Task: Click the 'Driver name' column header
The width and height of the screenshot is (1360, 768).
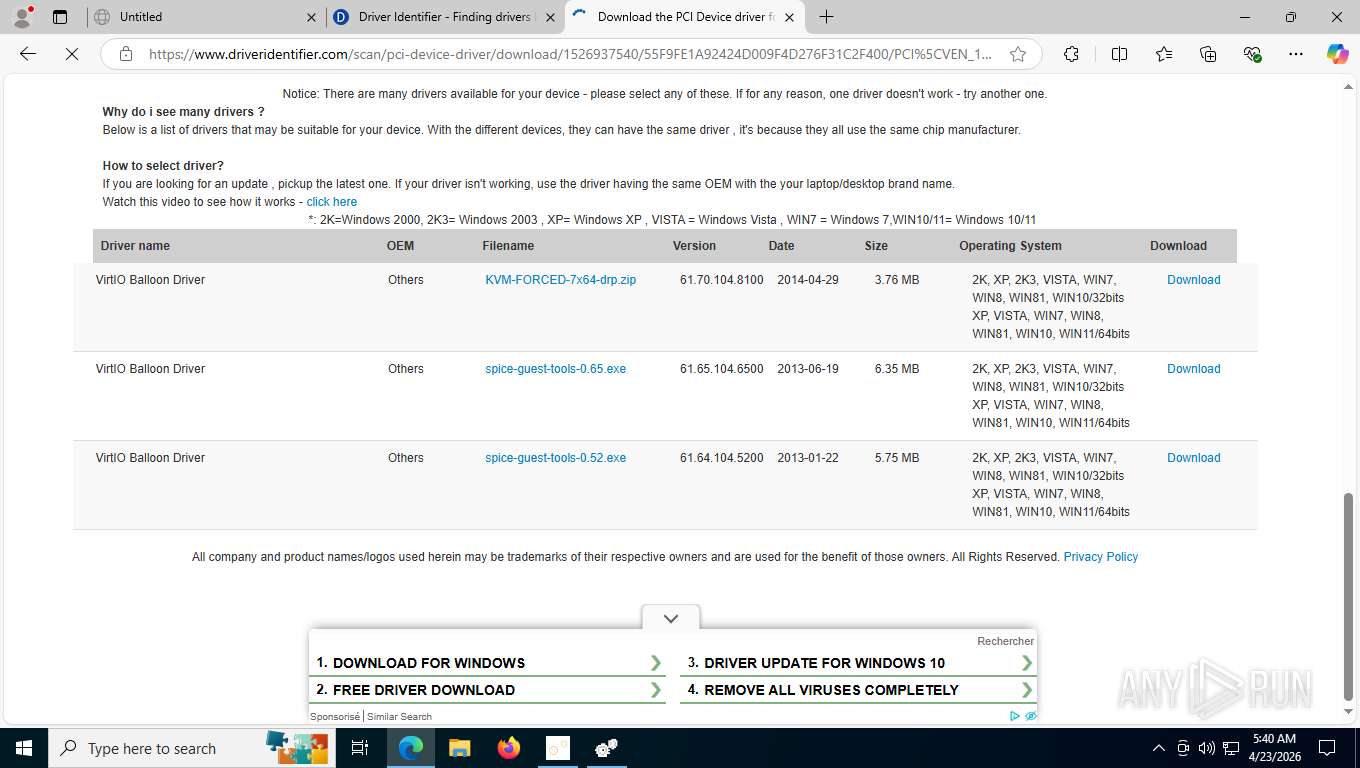Action: tap(135, 246)
